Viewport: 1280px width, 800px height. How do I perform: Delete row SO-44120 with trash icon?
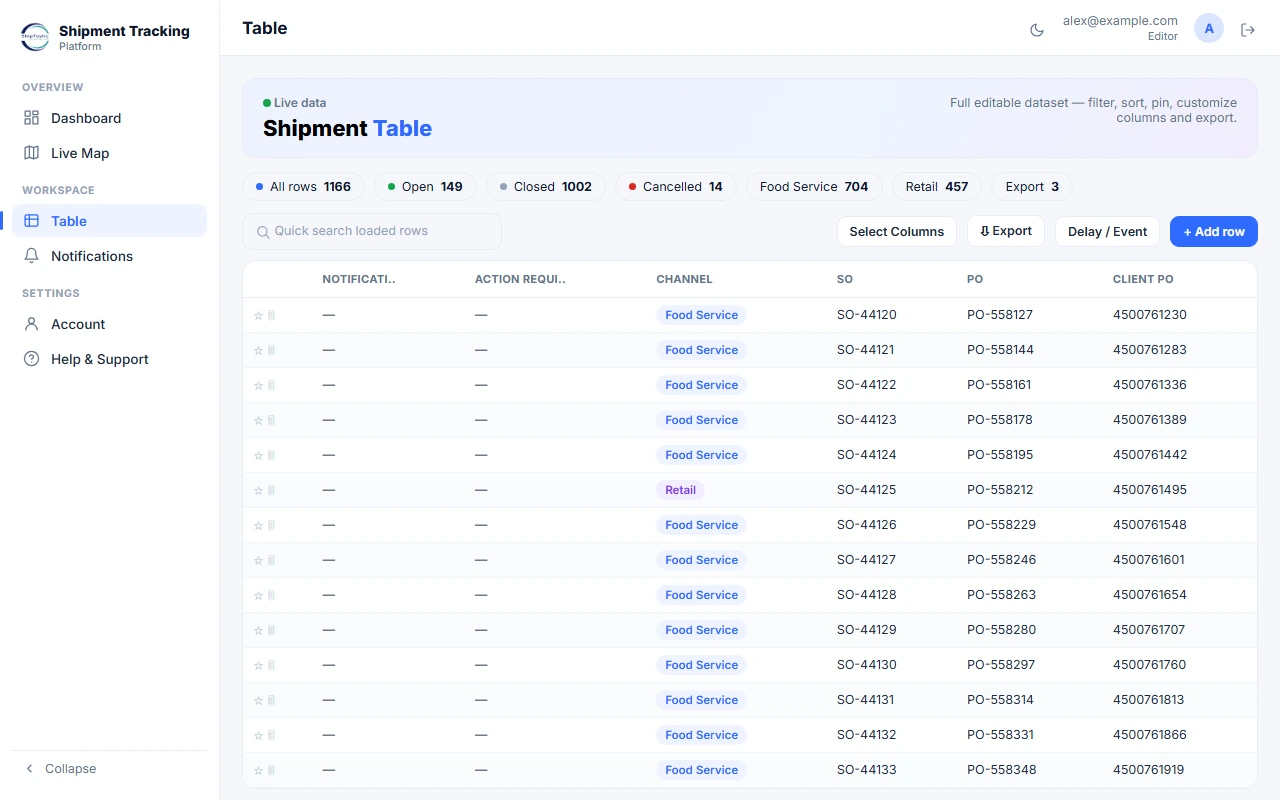(x=271, y=315)
